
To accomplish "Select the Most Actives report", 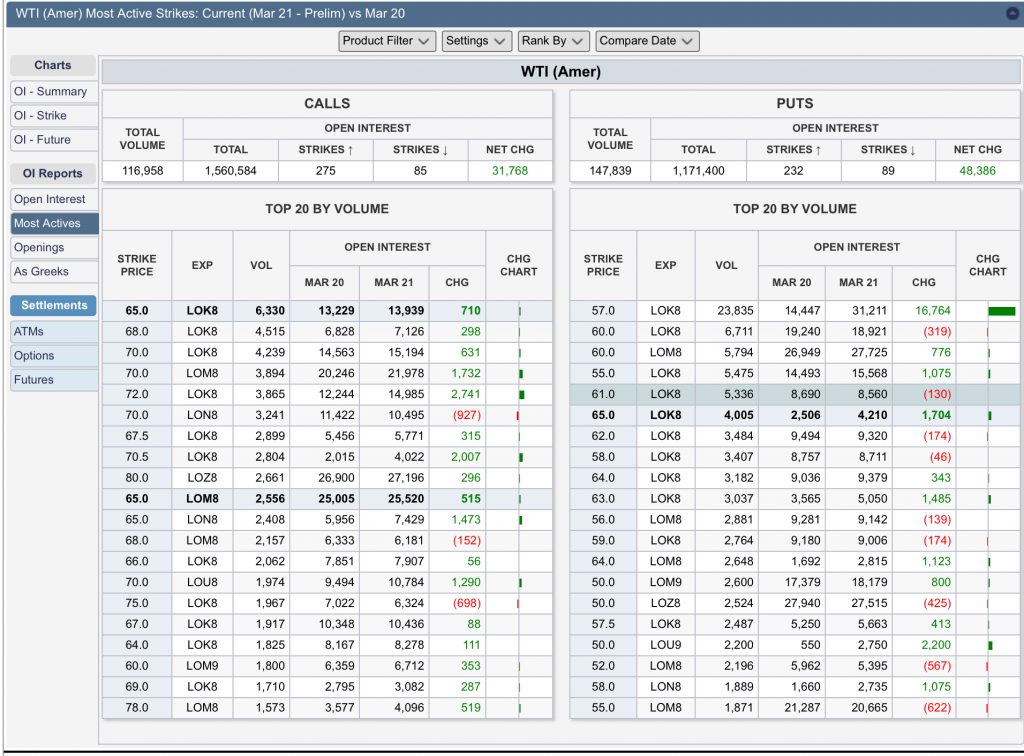I will point(54,223).
